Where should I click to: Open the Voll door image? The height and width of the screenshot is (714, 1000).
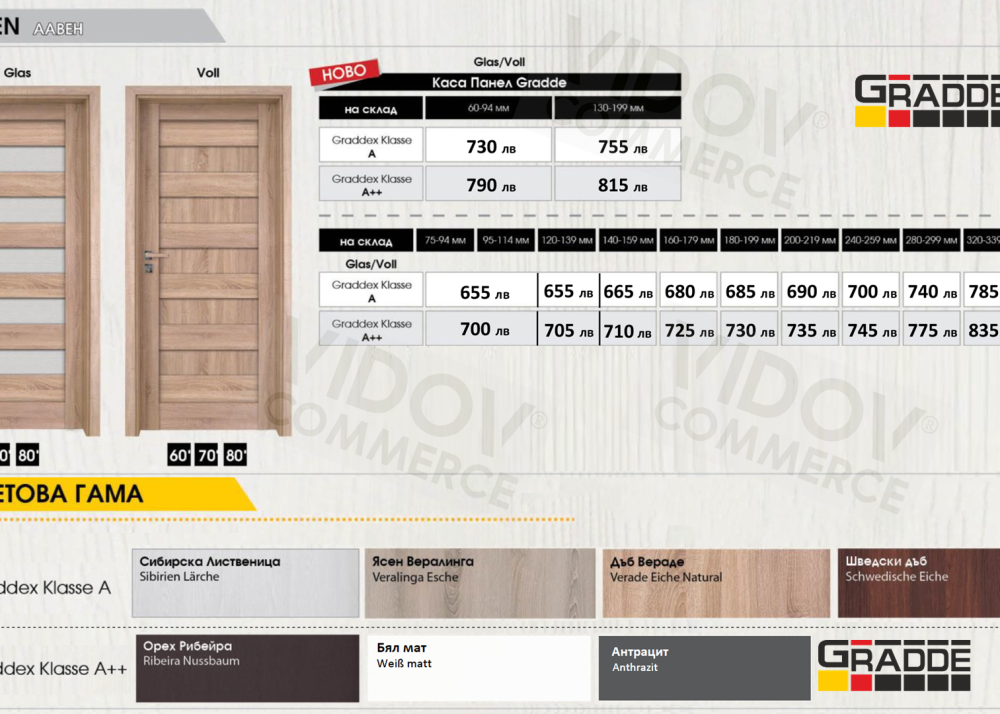pos(208,262)
